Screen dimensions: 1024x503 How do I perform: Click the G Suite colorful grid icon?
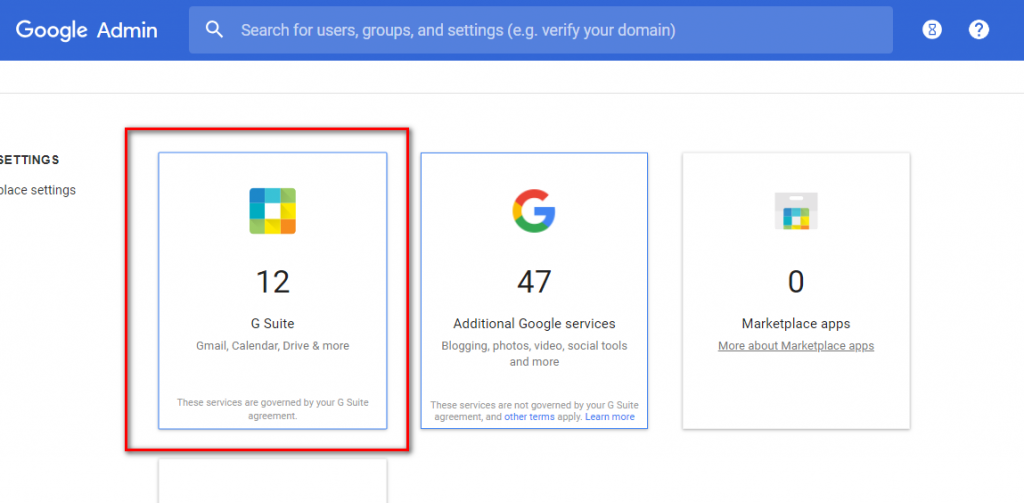(x=272, y=211)
